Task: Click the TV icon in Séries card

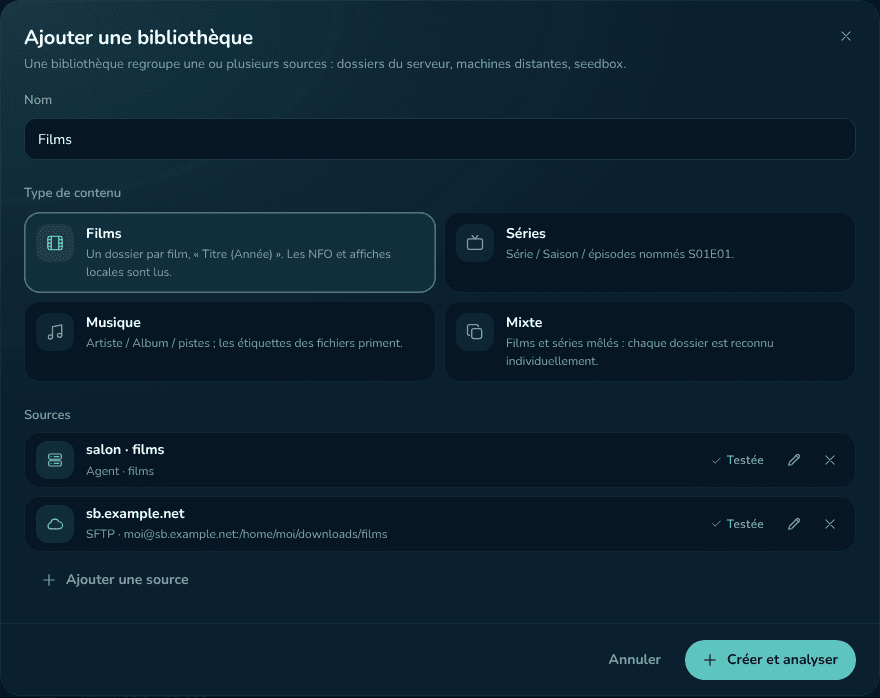Action: pos(475,243)
